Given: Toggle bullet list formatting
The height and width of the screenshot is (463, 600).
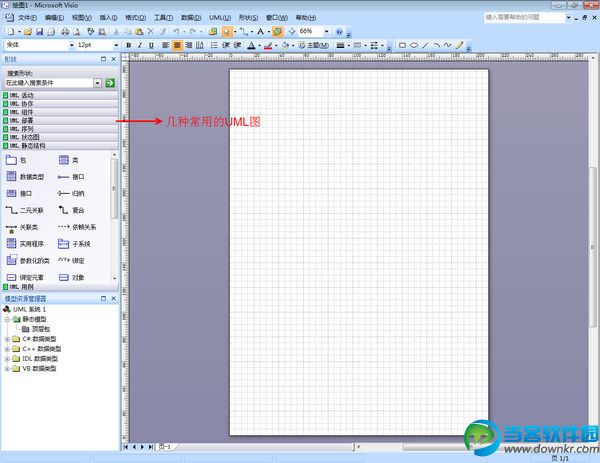Looking at the screenshot, I should point(214,45).
